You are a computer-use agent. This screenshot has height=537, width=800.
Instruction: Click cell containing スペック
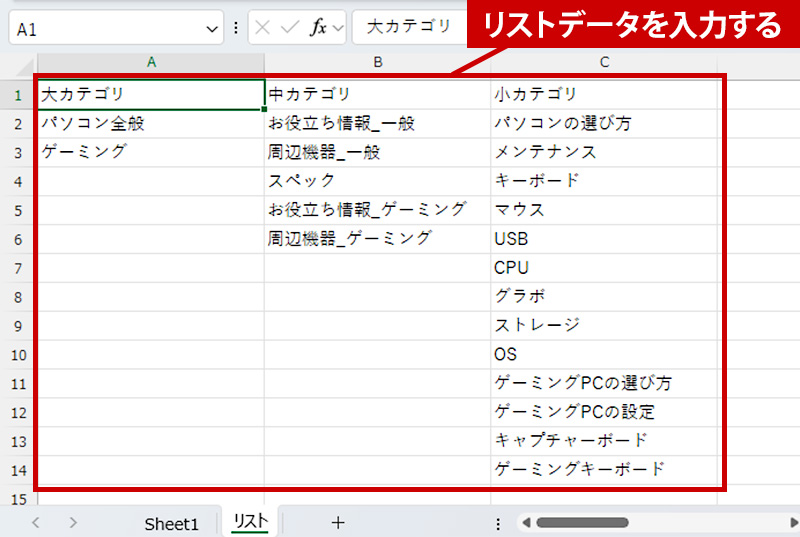click(x=378, y=181)
